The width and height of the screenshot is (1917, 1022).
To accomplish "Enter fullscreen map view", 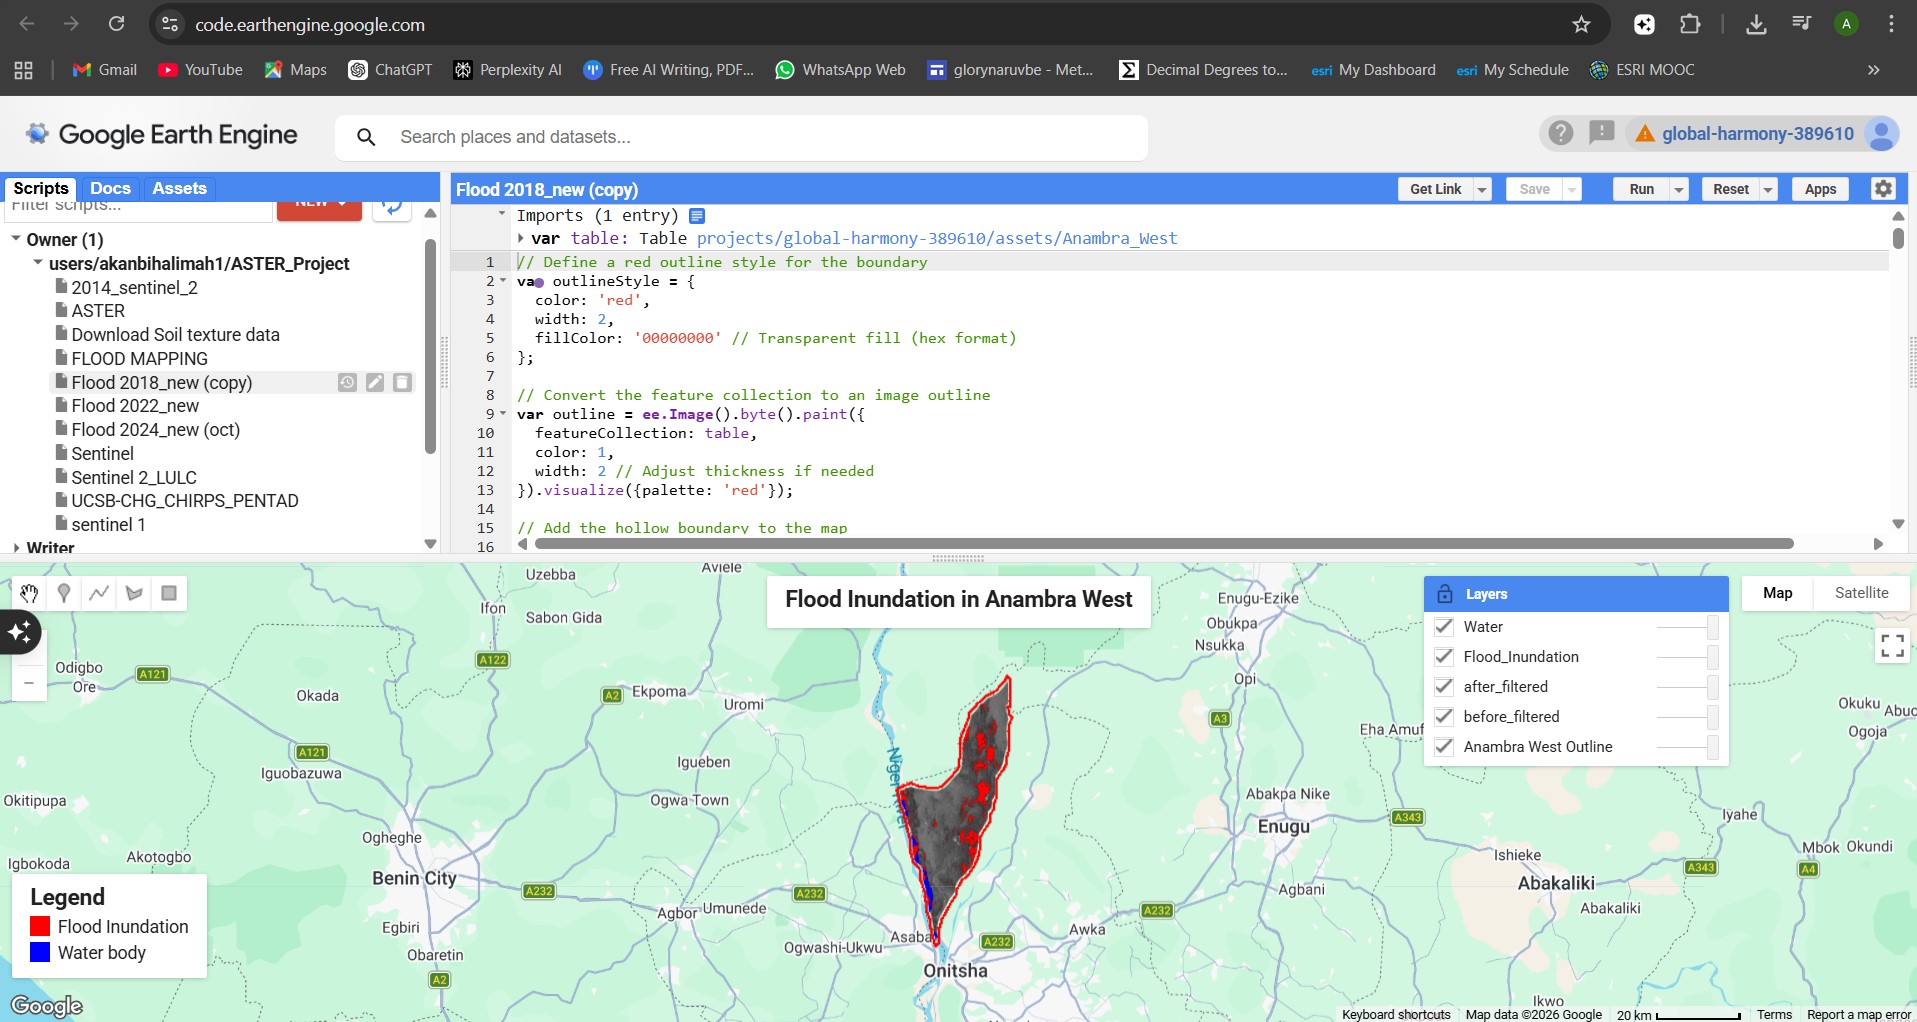I will tap(1891, 646).
